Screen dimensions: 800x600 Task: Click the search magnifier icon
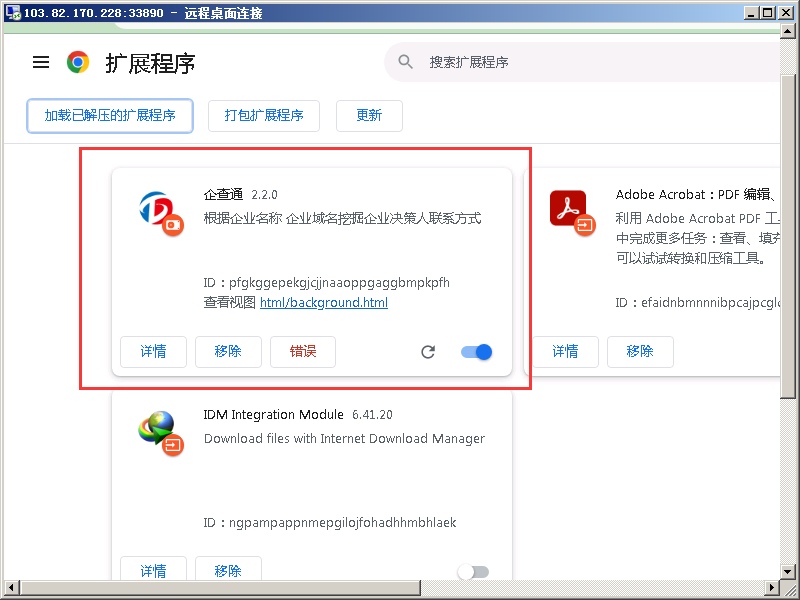coord(406,62)
